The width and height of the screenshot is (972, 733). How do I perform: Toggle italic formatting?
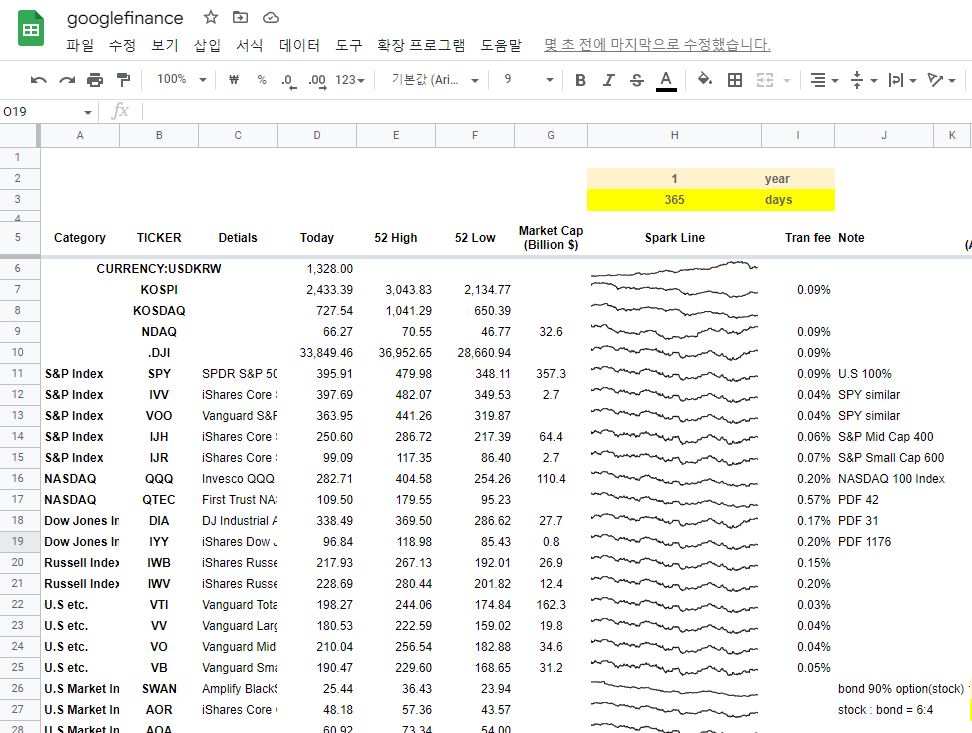609,80
